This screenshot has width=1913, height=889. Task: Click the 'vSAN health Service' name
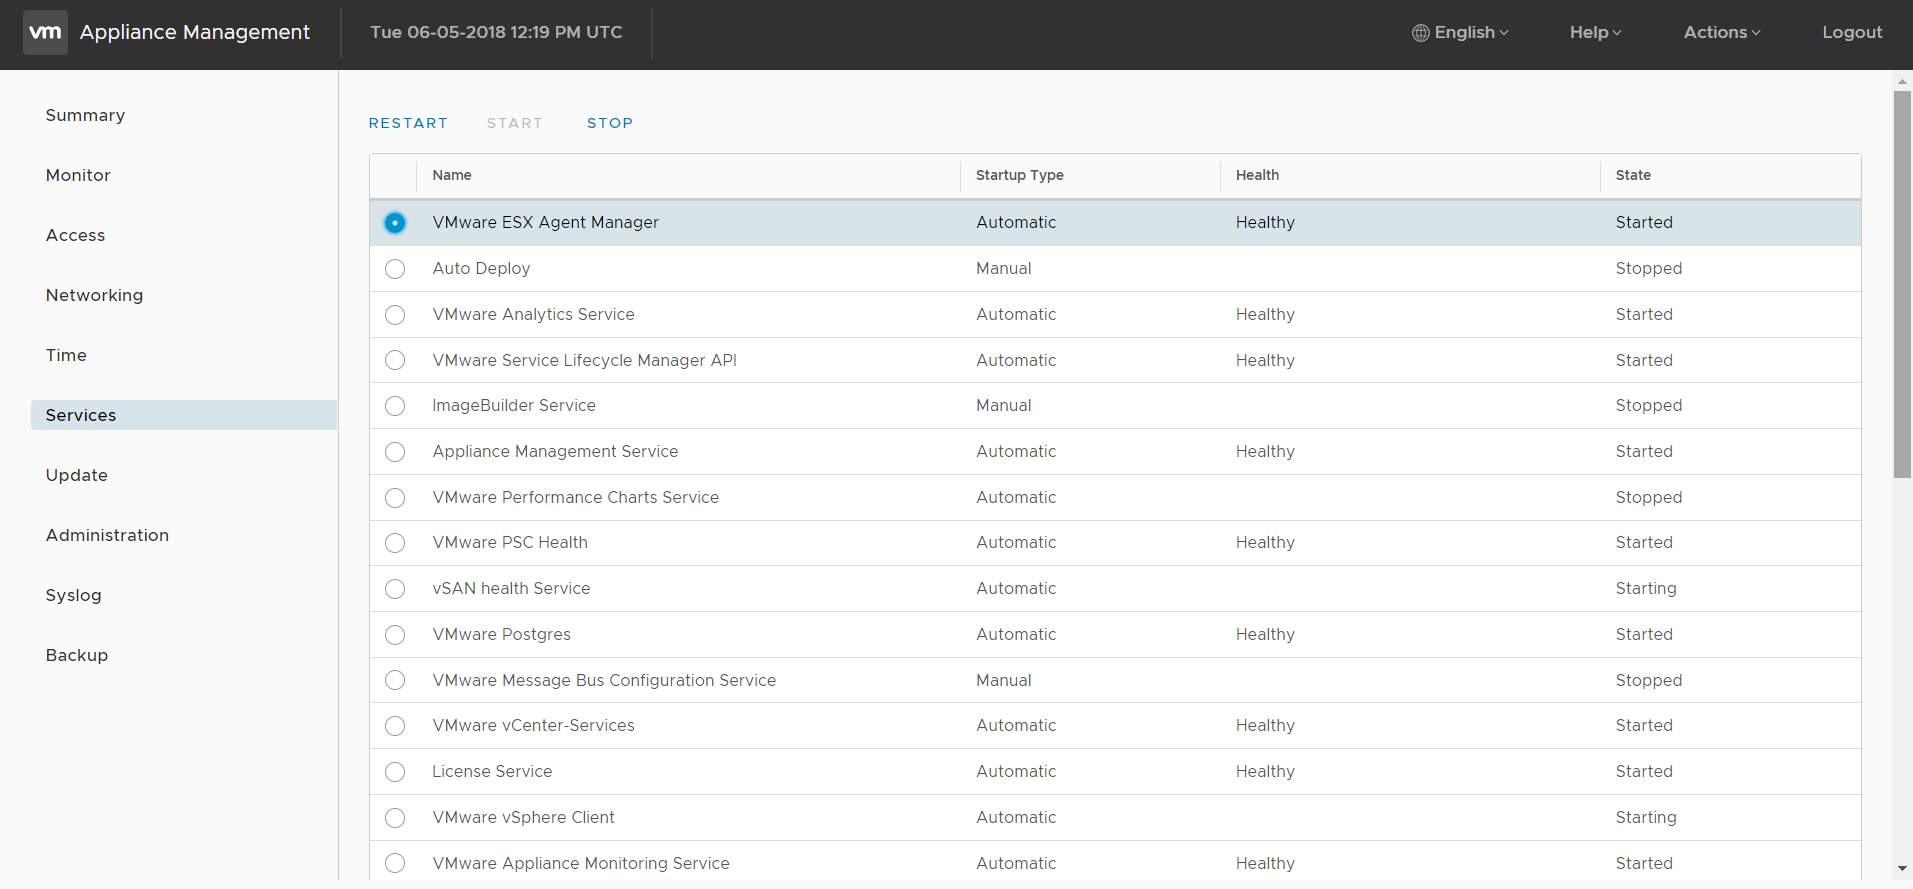tap(511, 588)
